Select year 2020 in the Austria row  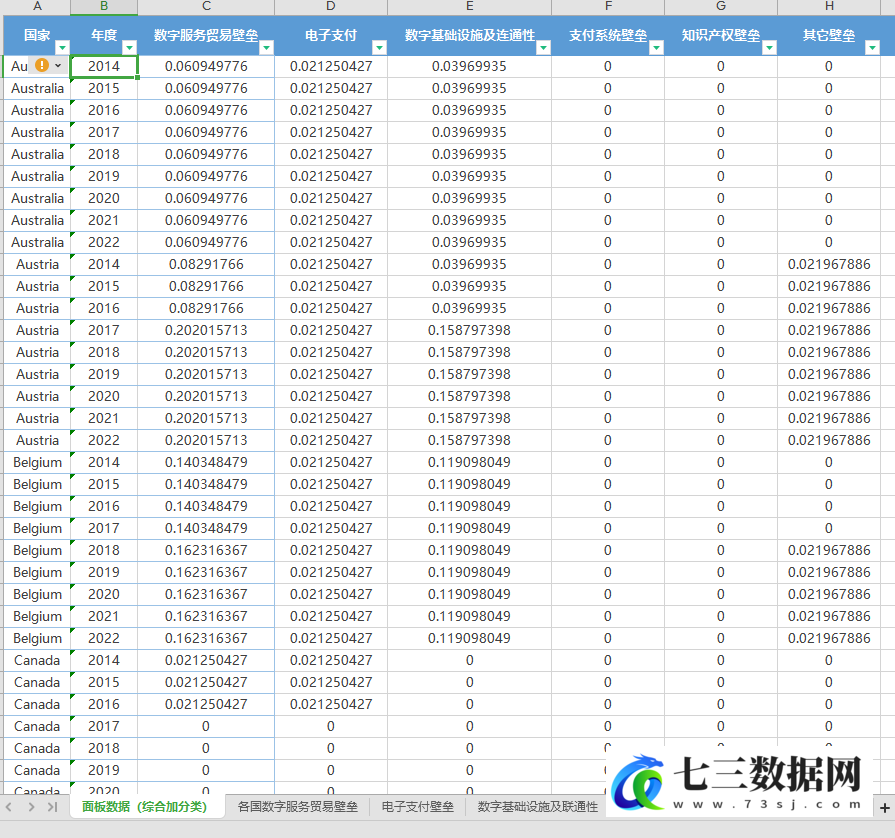coord(104,396)
